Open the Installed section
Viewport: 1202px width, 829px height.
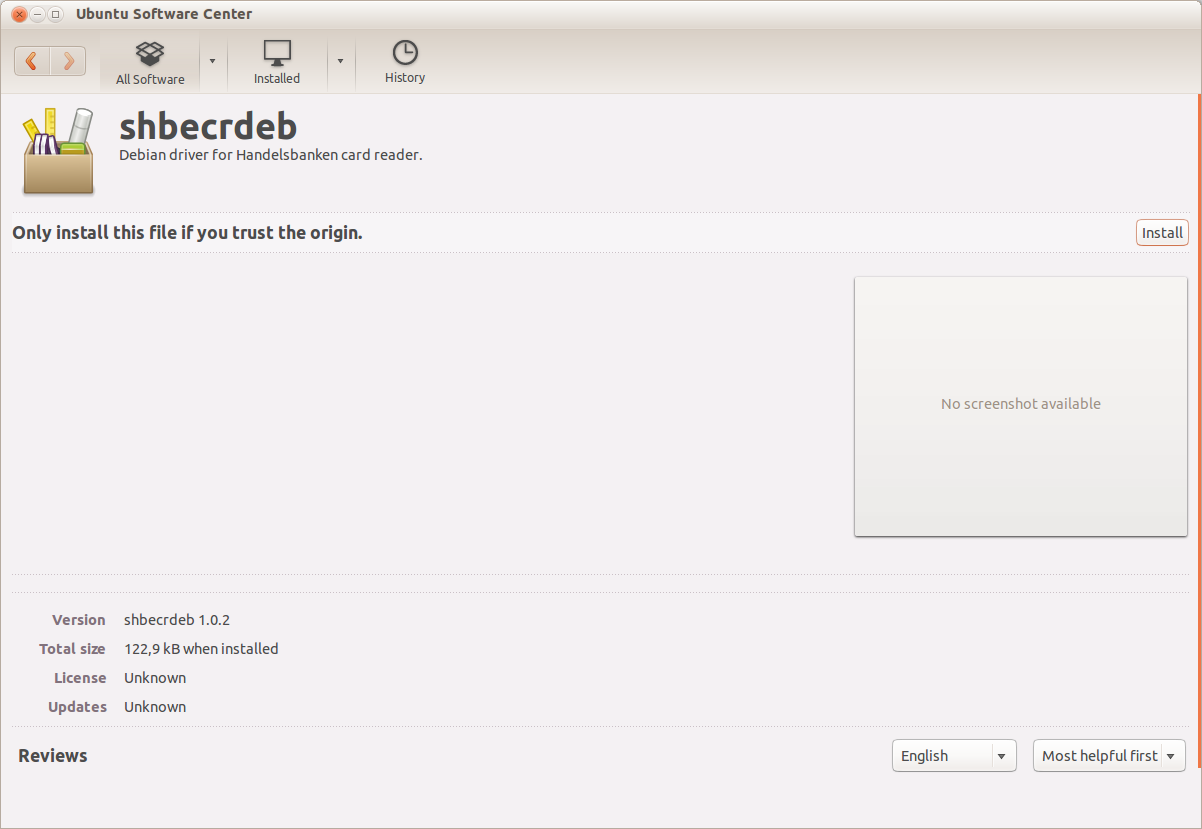coord(277,63)
